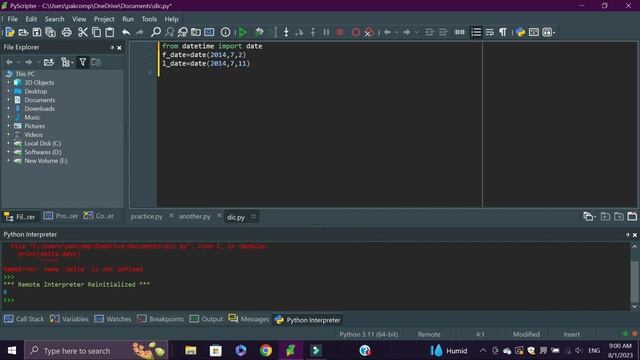
Task: Open the Variables panel tab
Action: click(x=69, y=319)
